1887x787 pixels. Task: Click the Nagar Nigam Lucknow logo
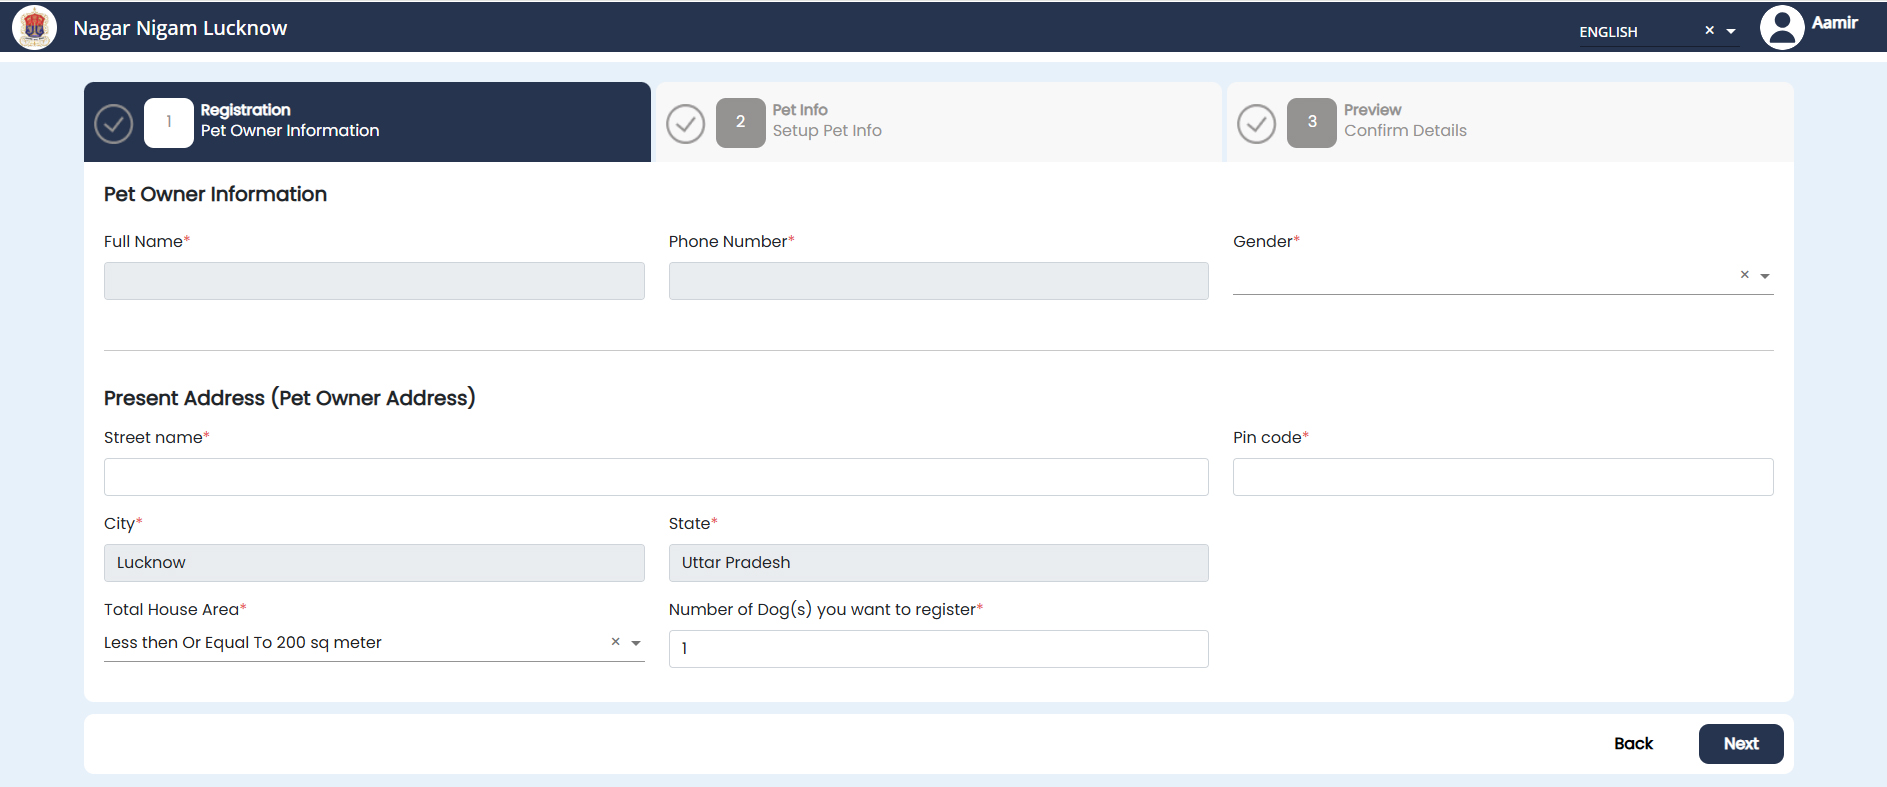[35, 28]
